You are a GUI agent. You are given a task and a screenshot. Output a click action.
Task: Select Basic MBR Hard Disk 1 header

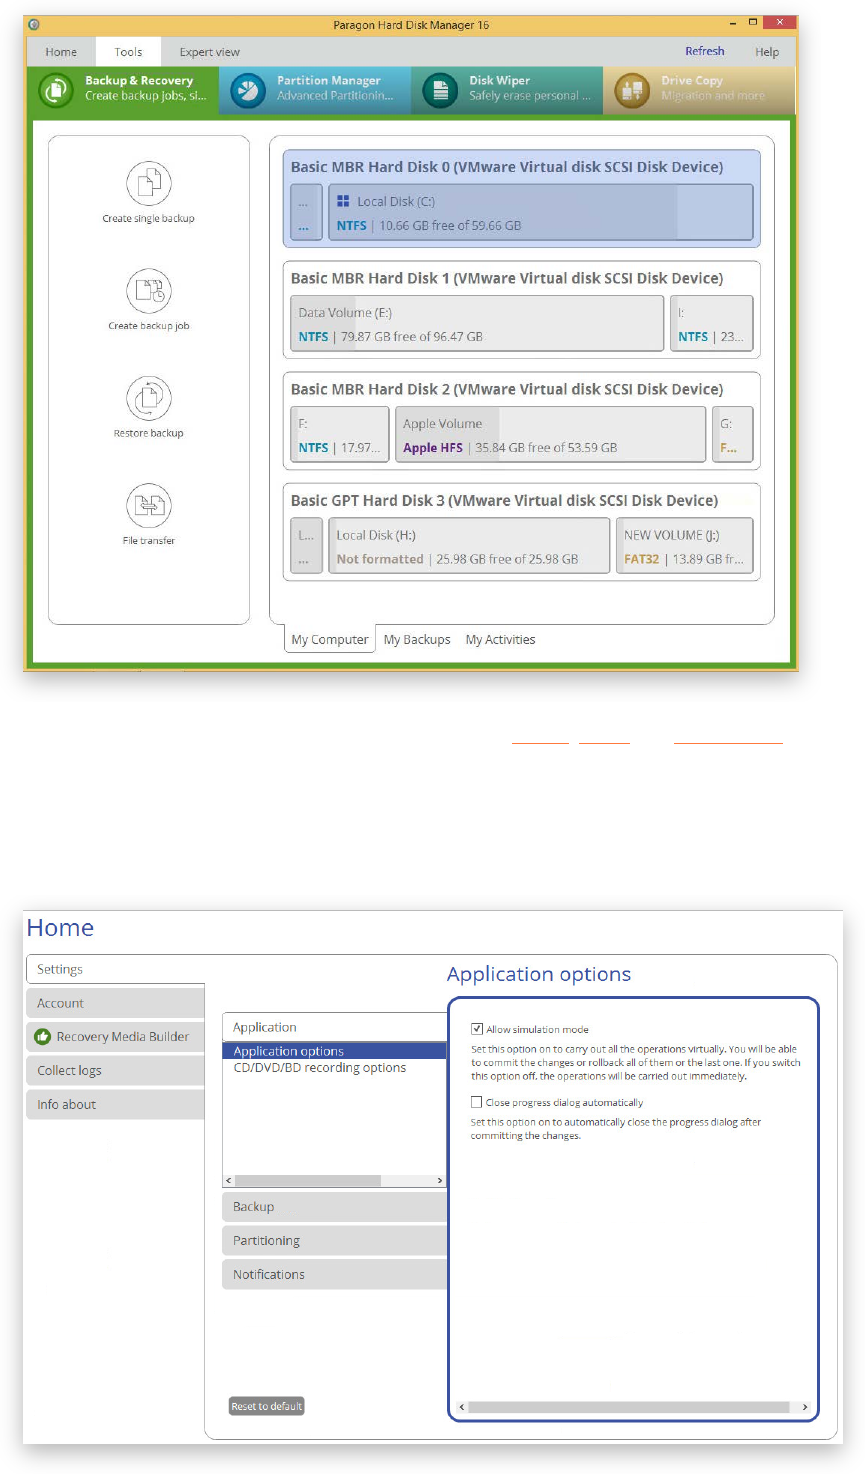pos(507,278)
